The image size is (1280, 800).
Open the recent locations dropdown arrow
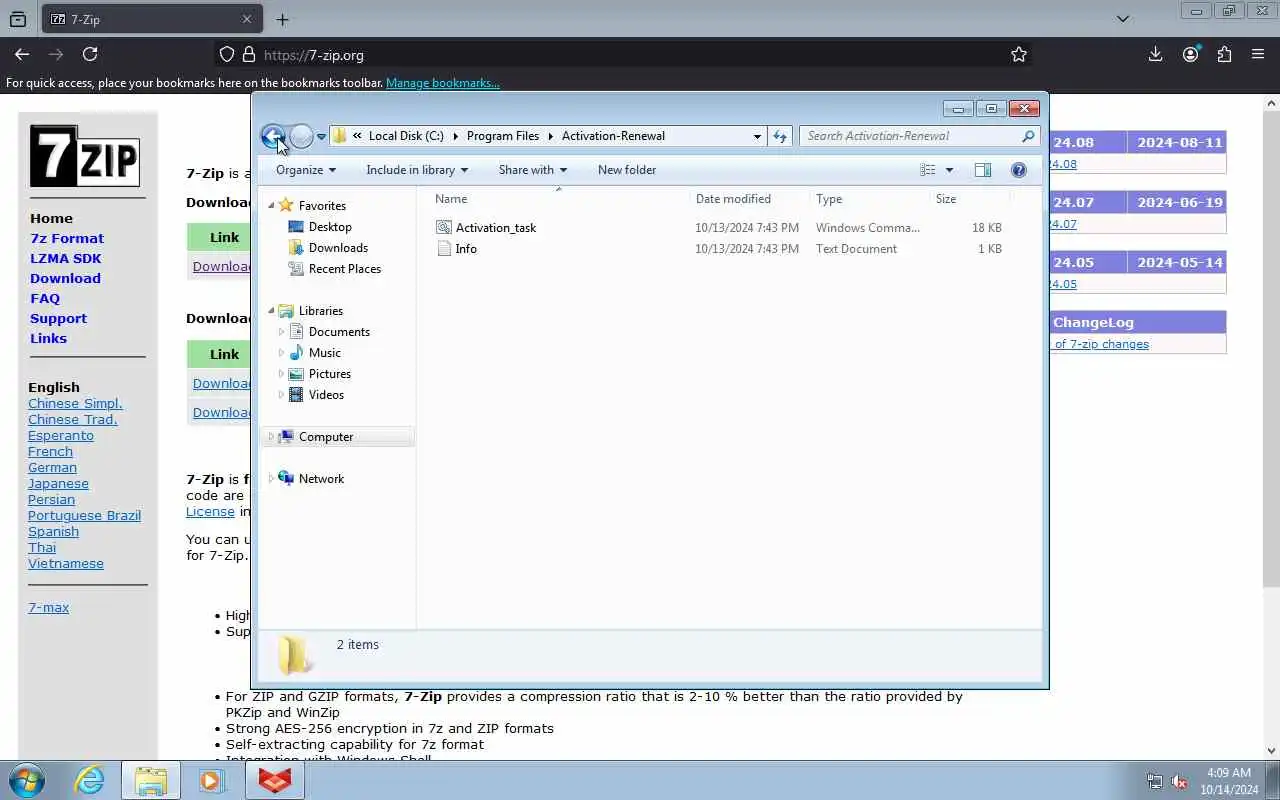pyautogui.click(x=321, y=137)
